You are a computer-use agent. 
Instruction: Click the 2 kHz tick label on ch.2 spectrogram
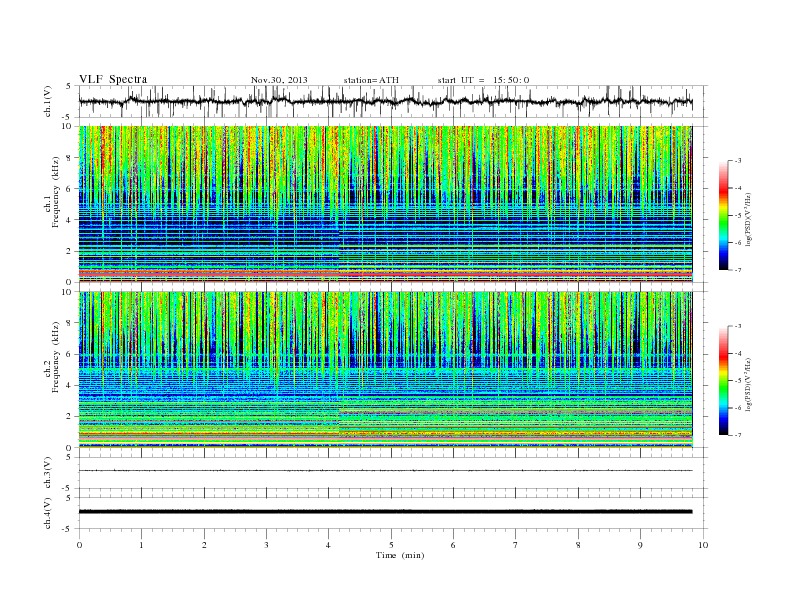tap(70, 417)
